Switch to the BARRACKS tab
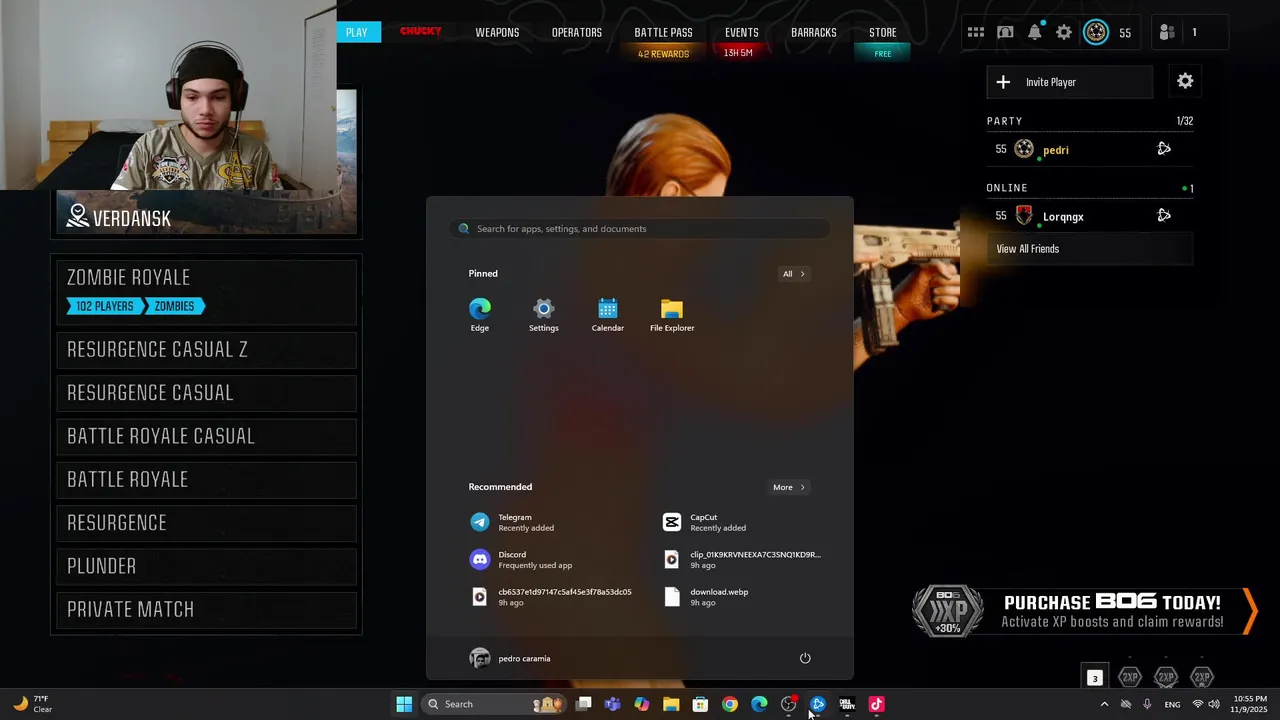 click(x=813, y=33)
